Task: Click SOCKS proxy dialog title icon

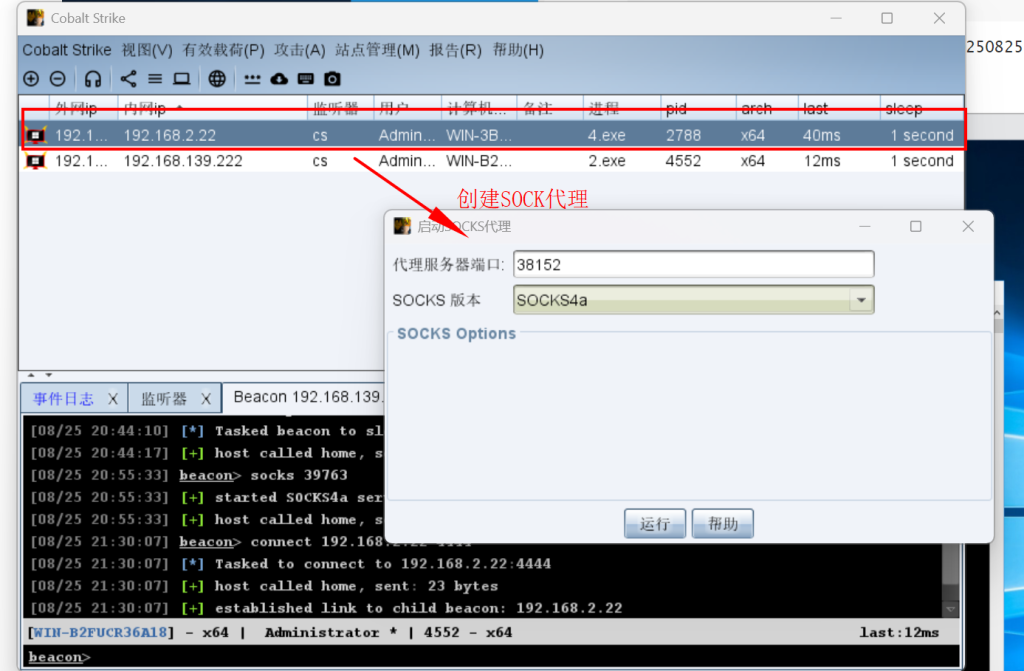Action: (x=402, y=226)
